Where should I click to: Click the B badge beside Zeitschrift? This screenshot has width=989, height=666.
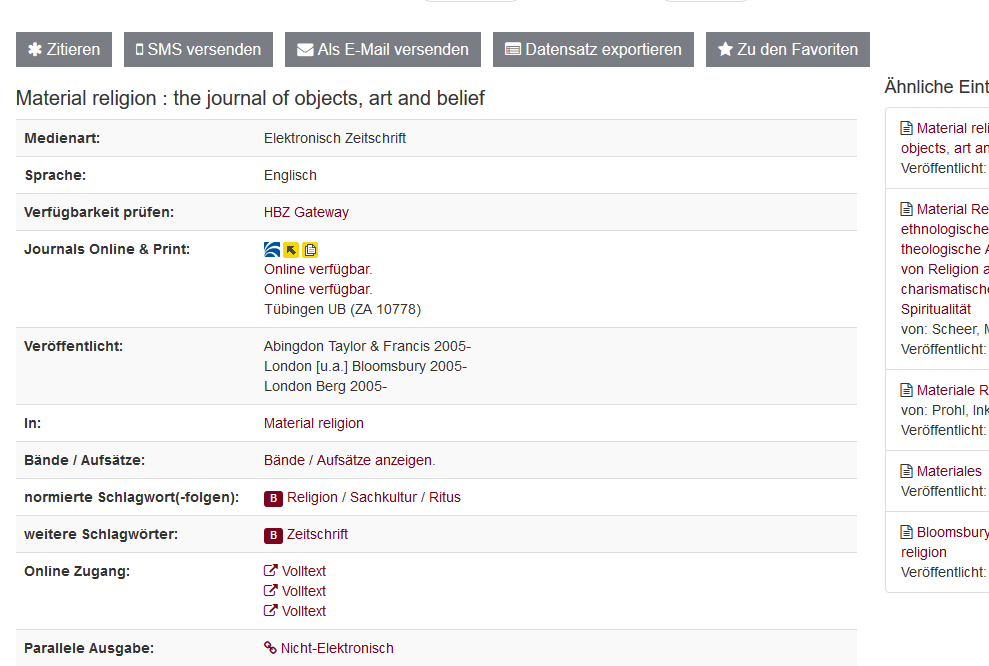point(273,535)
